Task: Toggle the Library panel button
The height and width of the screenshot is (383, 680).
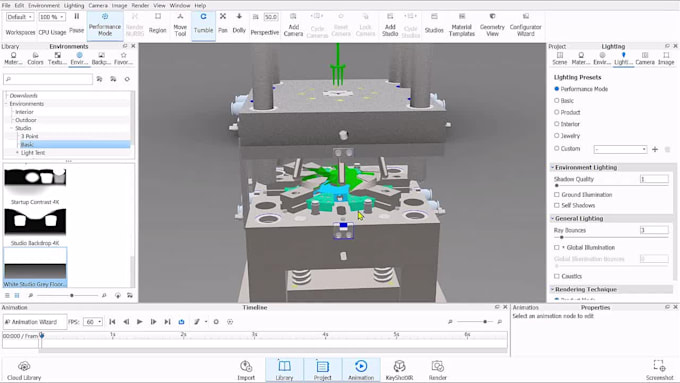Action: coord(284,370)
